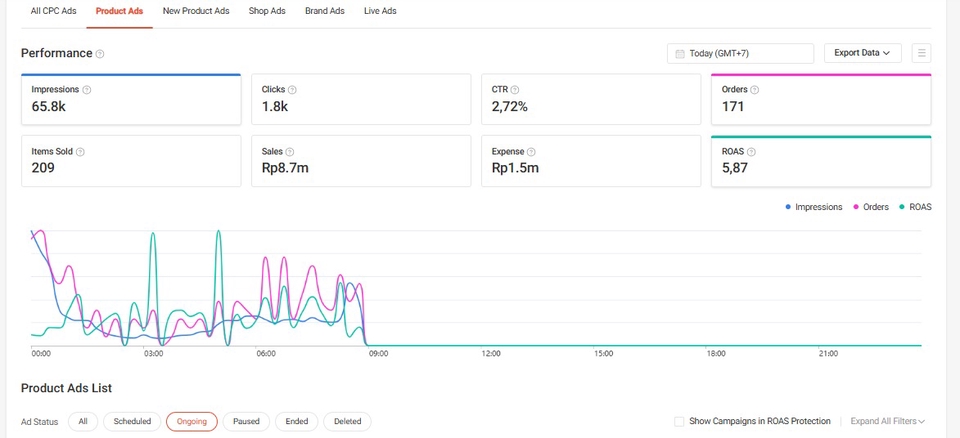960x438 pixels.
Task: Enable Show Campaigns in ROAS Protection
Action: [680, 422]
